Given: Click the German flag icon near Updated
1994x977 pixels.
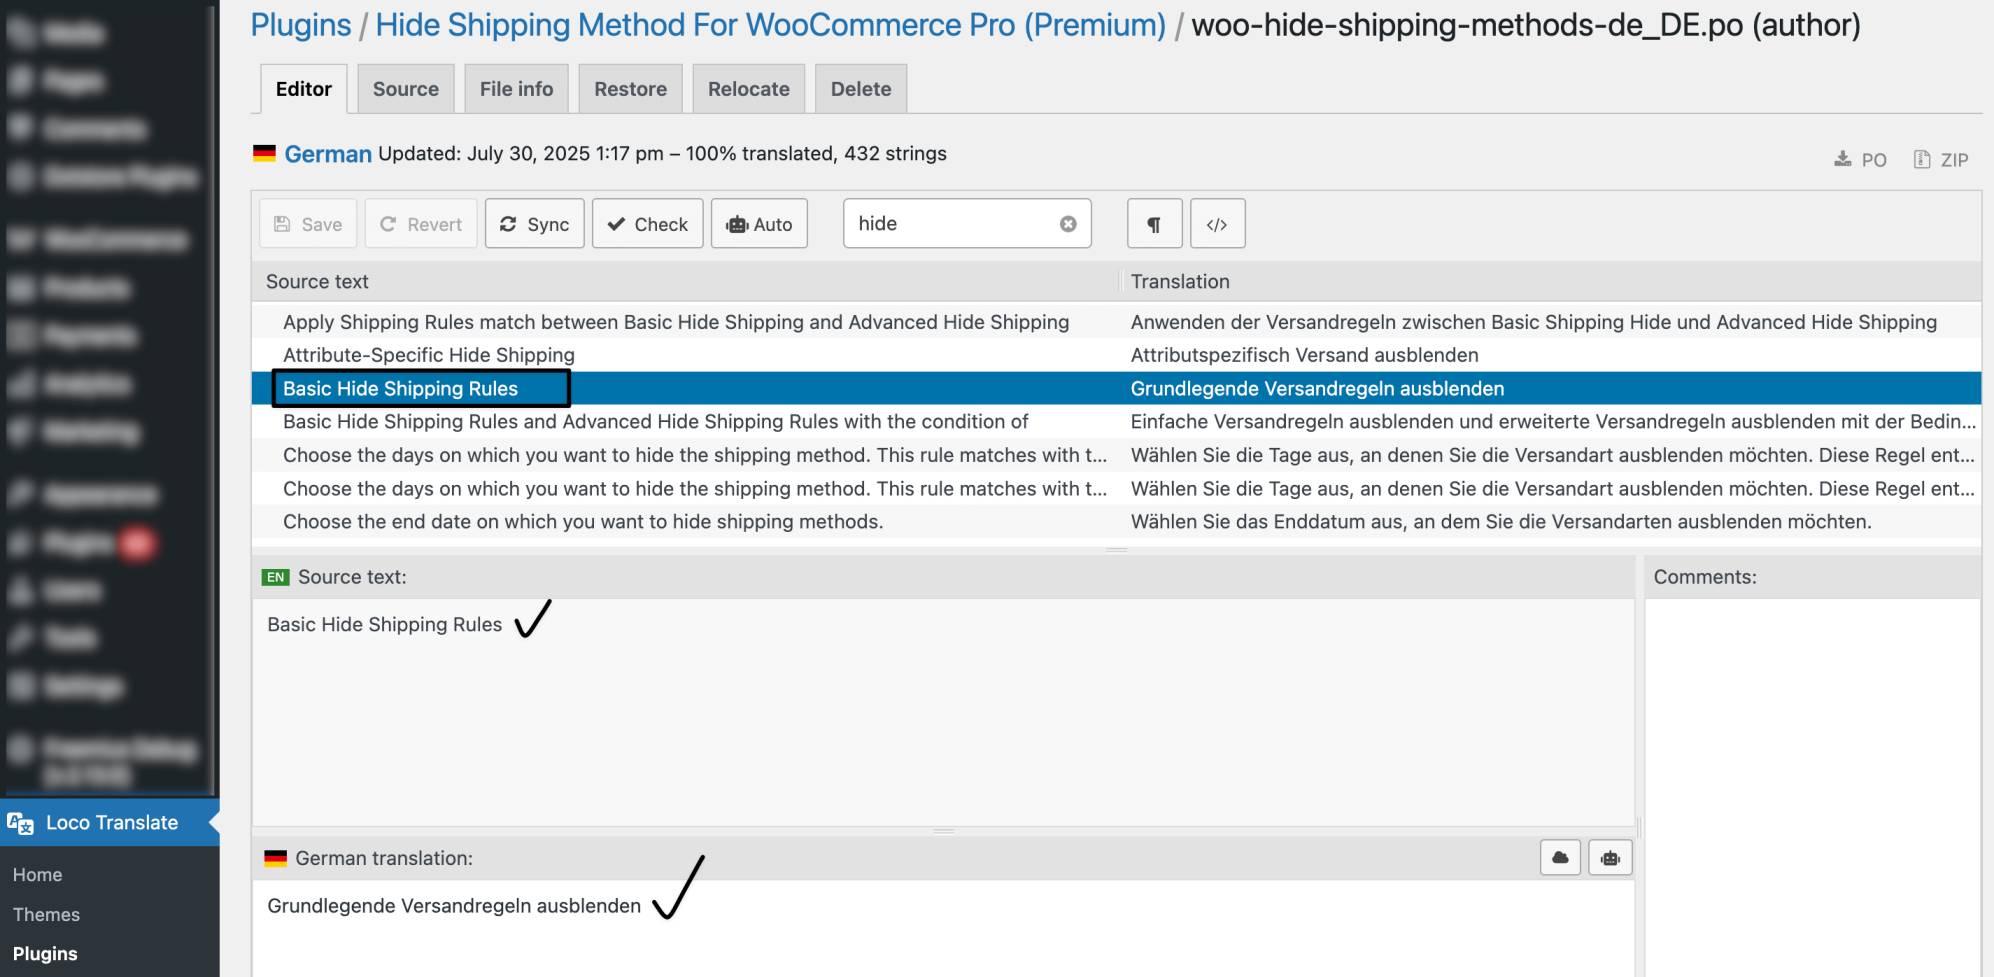Looking at the screenshot, I should coord(264,154).
